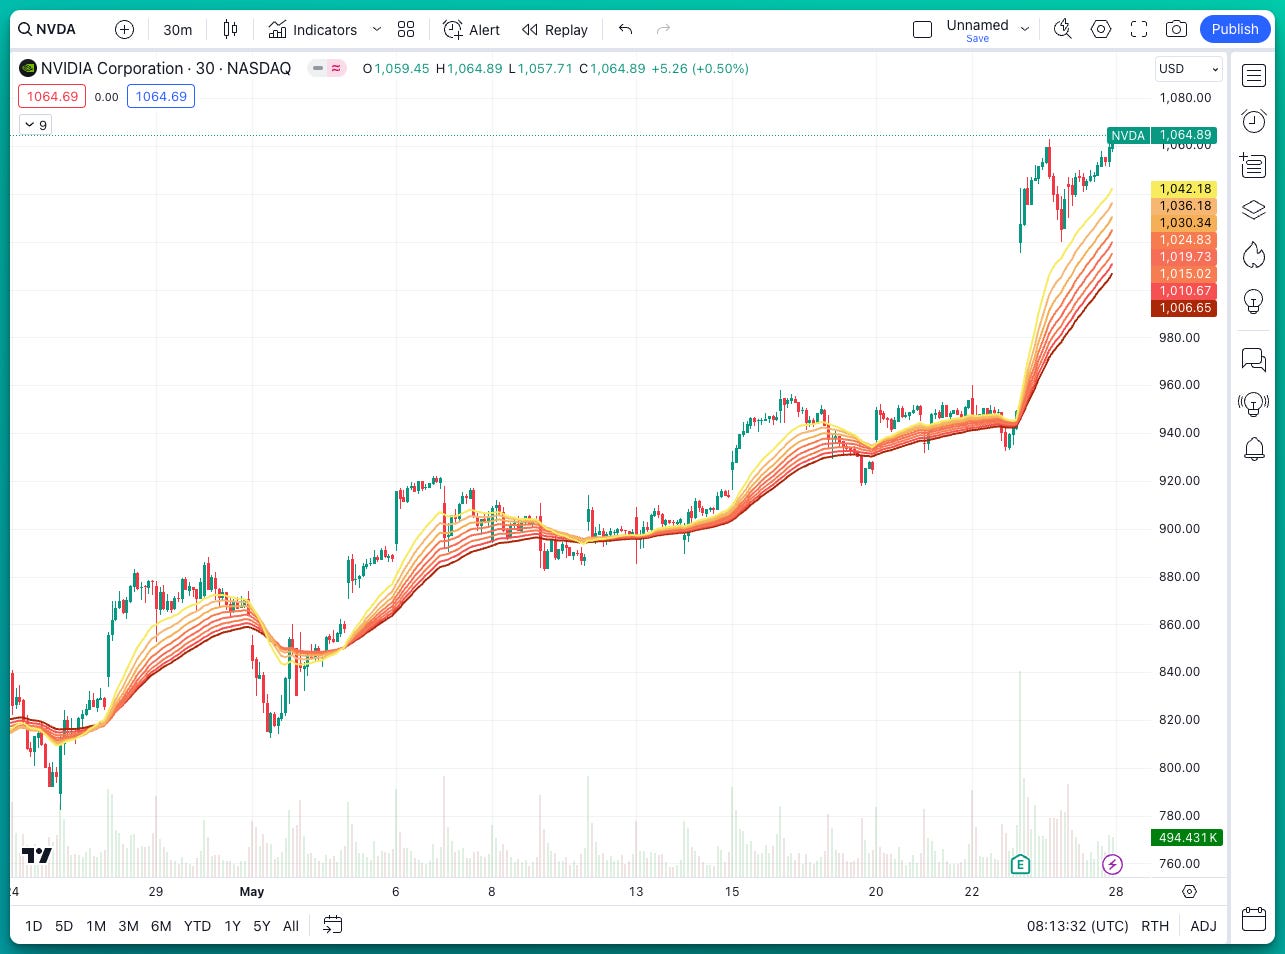
Task: Select the 6M time range
Action: pyautogui.click(x=161, y=926)
